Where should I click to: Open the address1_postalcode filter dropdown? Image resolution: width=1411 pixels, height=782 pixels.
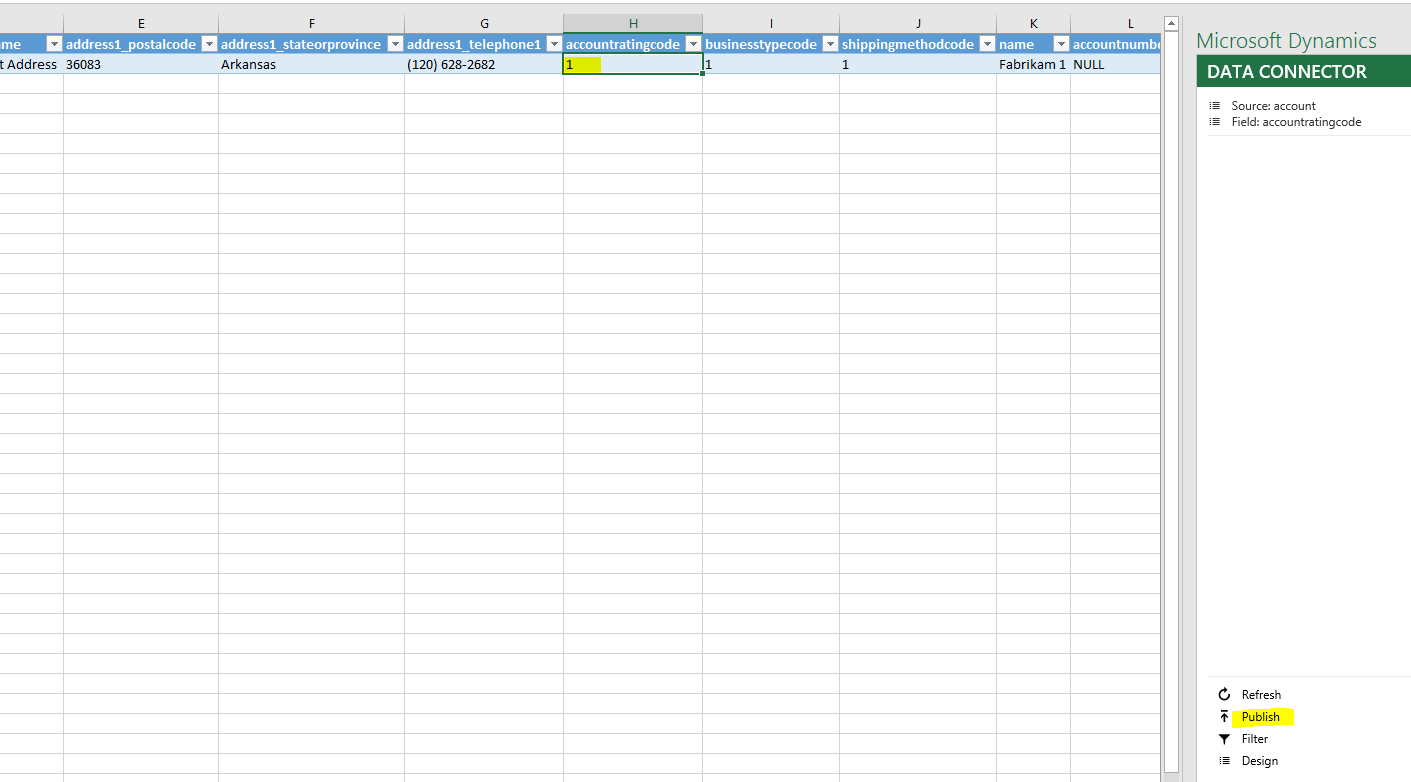click(209, 44)
